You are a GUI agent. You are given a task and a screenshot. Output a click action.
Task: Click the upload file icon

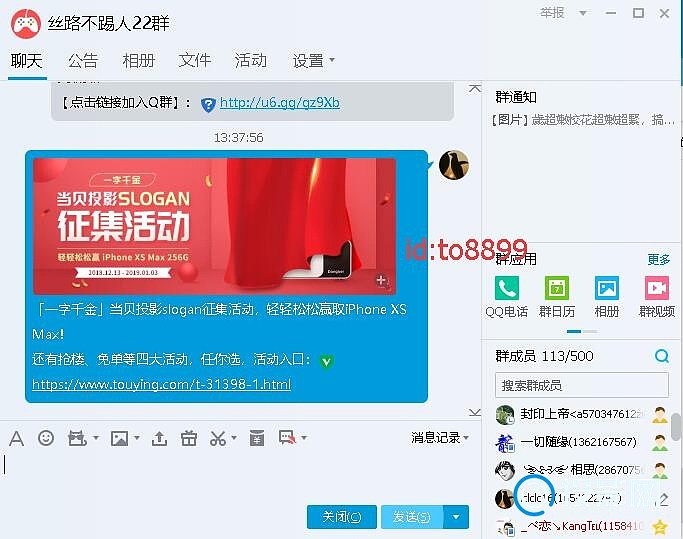[x=159, y=438]
